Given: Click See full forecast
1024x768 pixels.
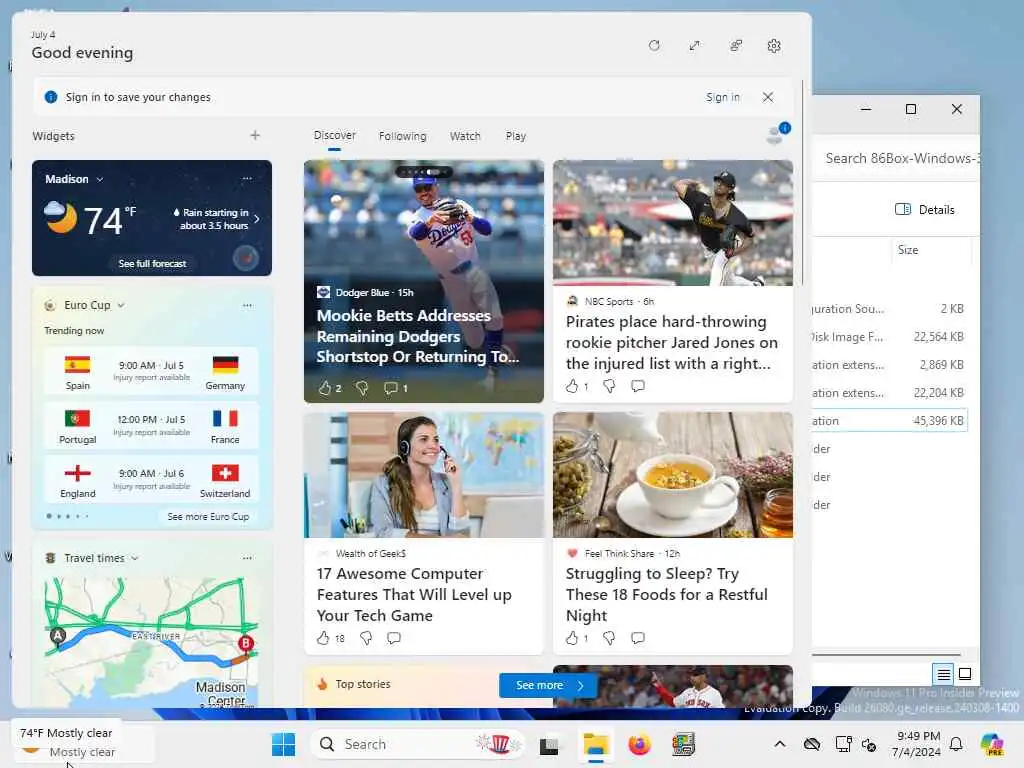Looking at the screenshot, I should coord(152,264).
